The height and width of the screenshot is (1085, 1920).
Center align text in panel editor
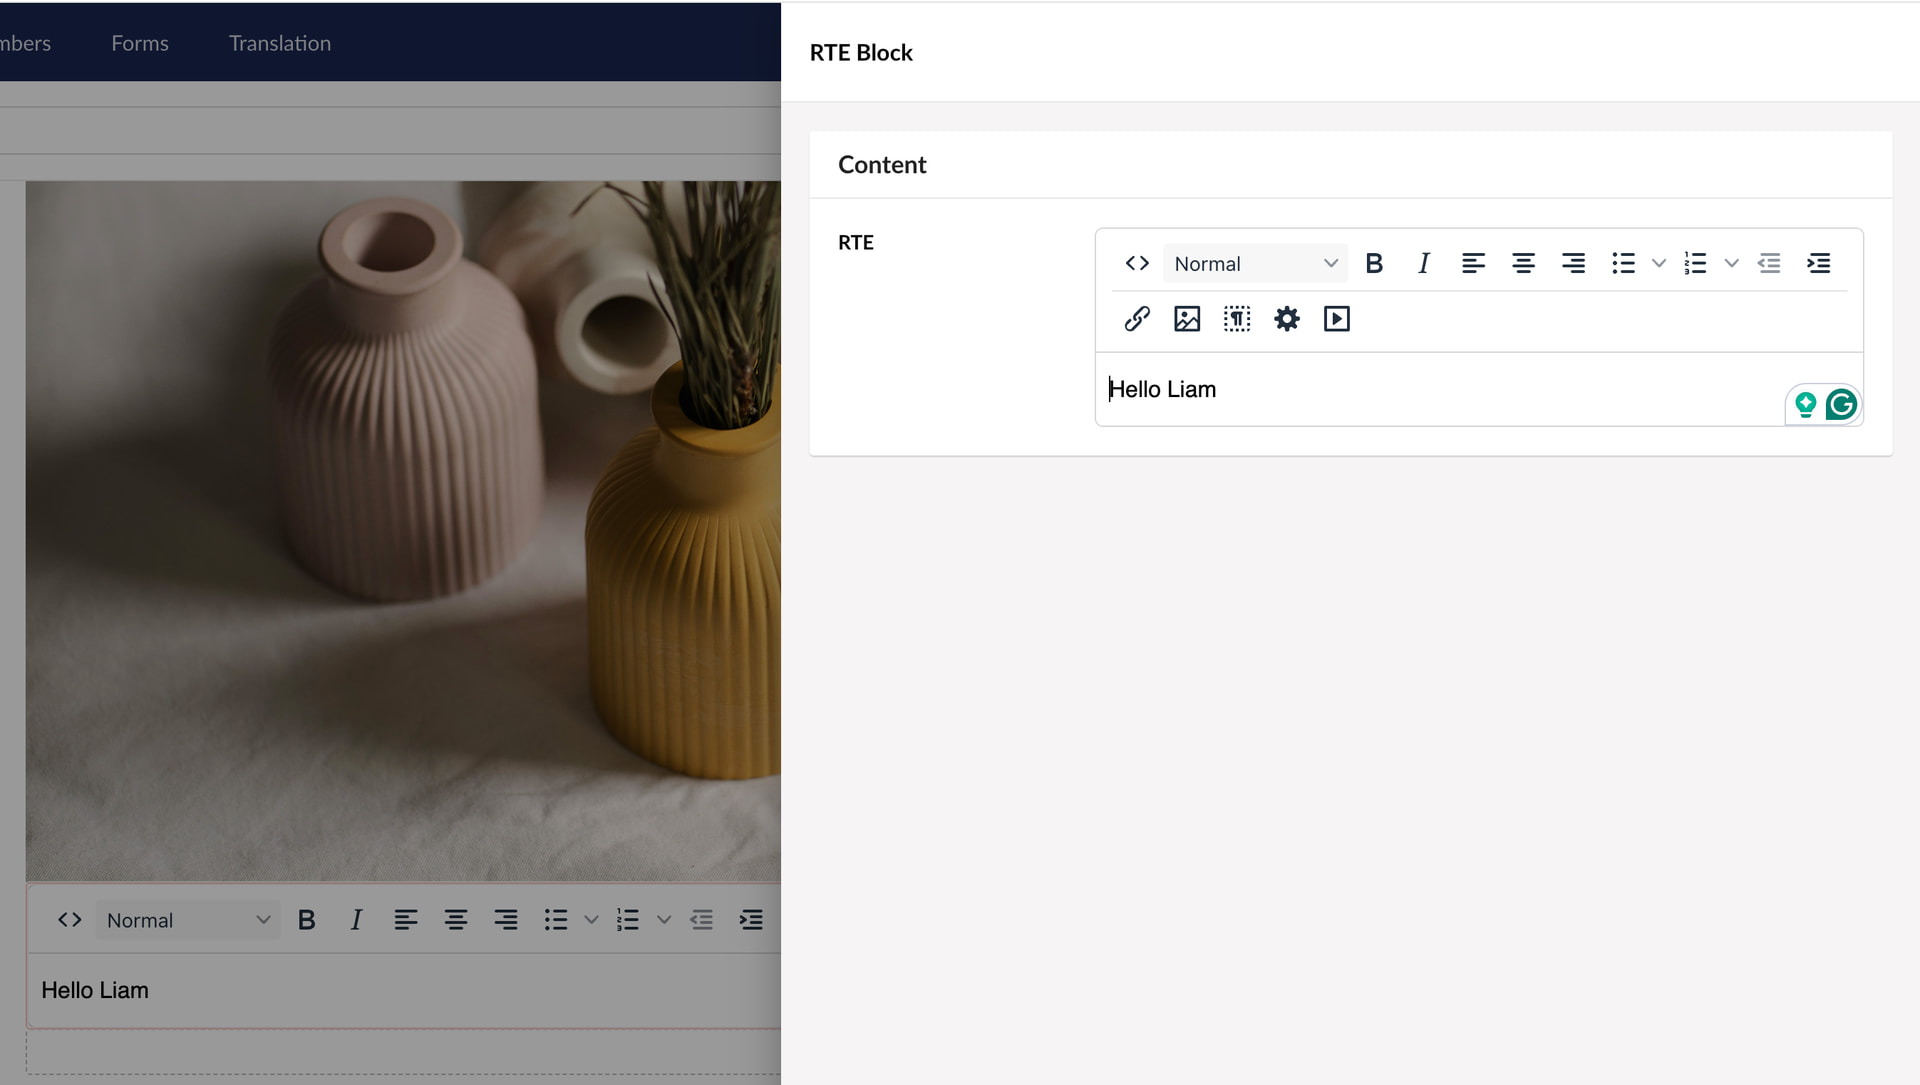click(x=1523, y=263)
